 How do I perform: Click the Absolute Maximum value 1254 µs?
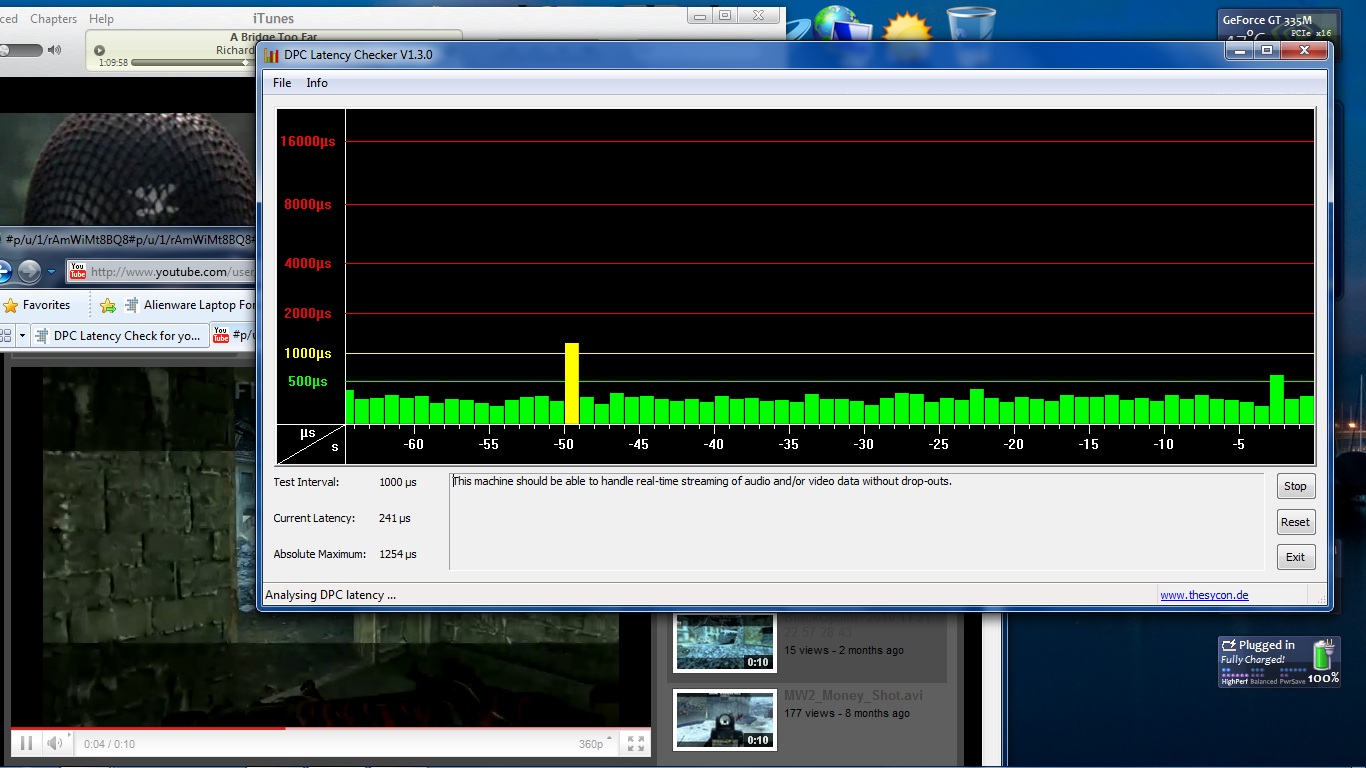[x=398, y=554]
